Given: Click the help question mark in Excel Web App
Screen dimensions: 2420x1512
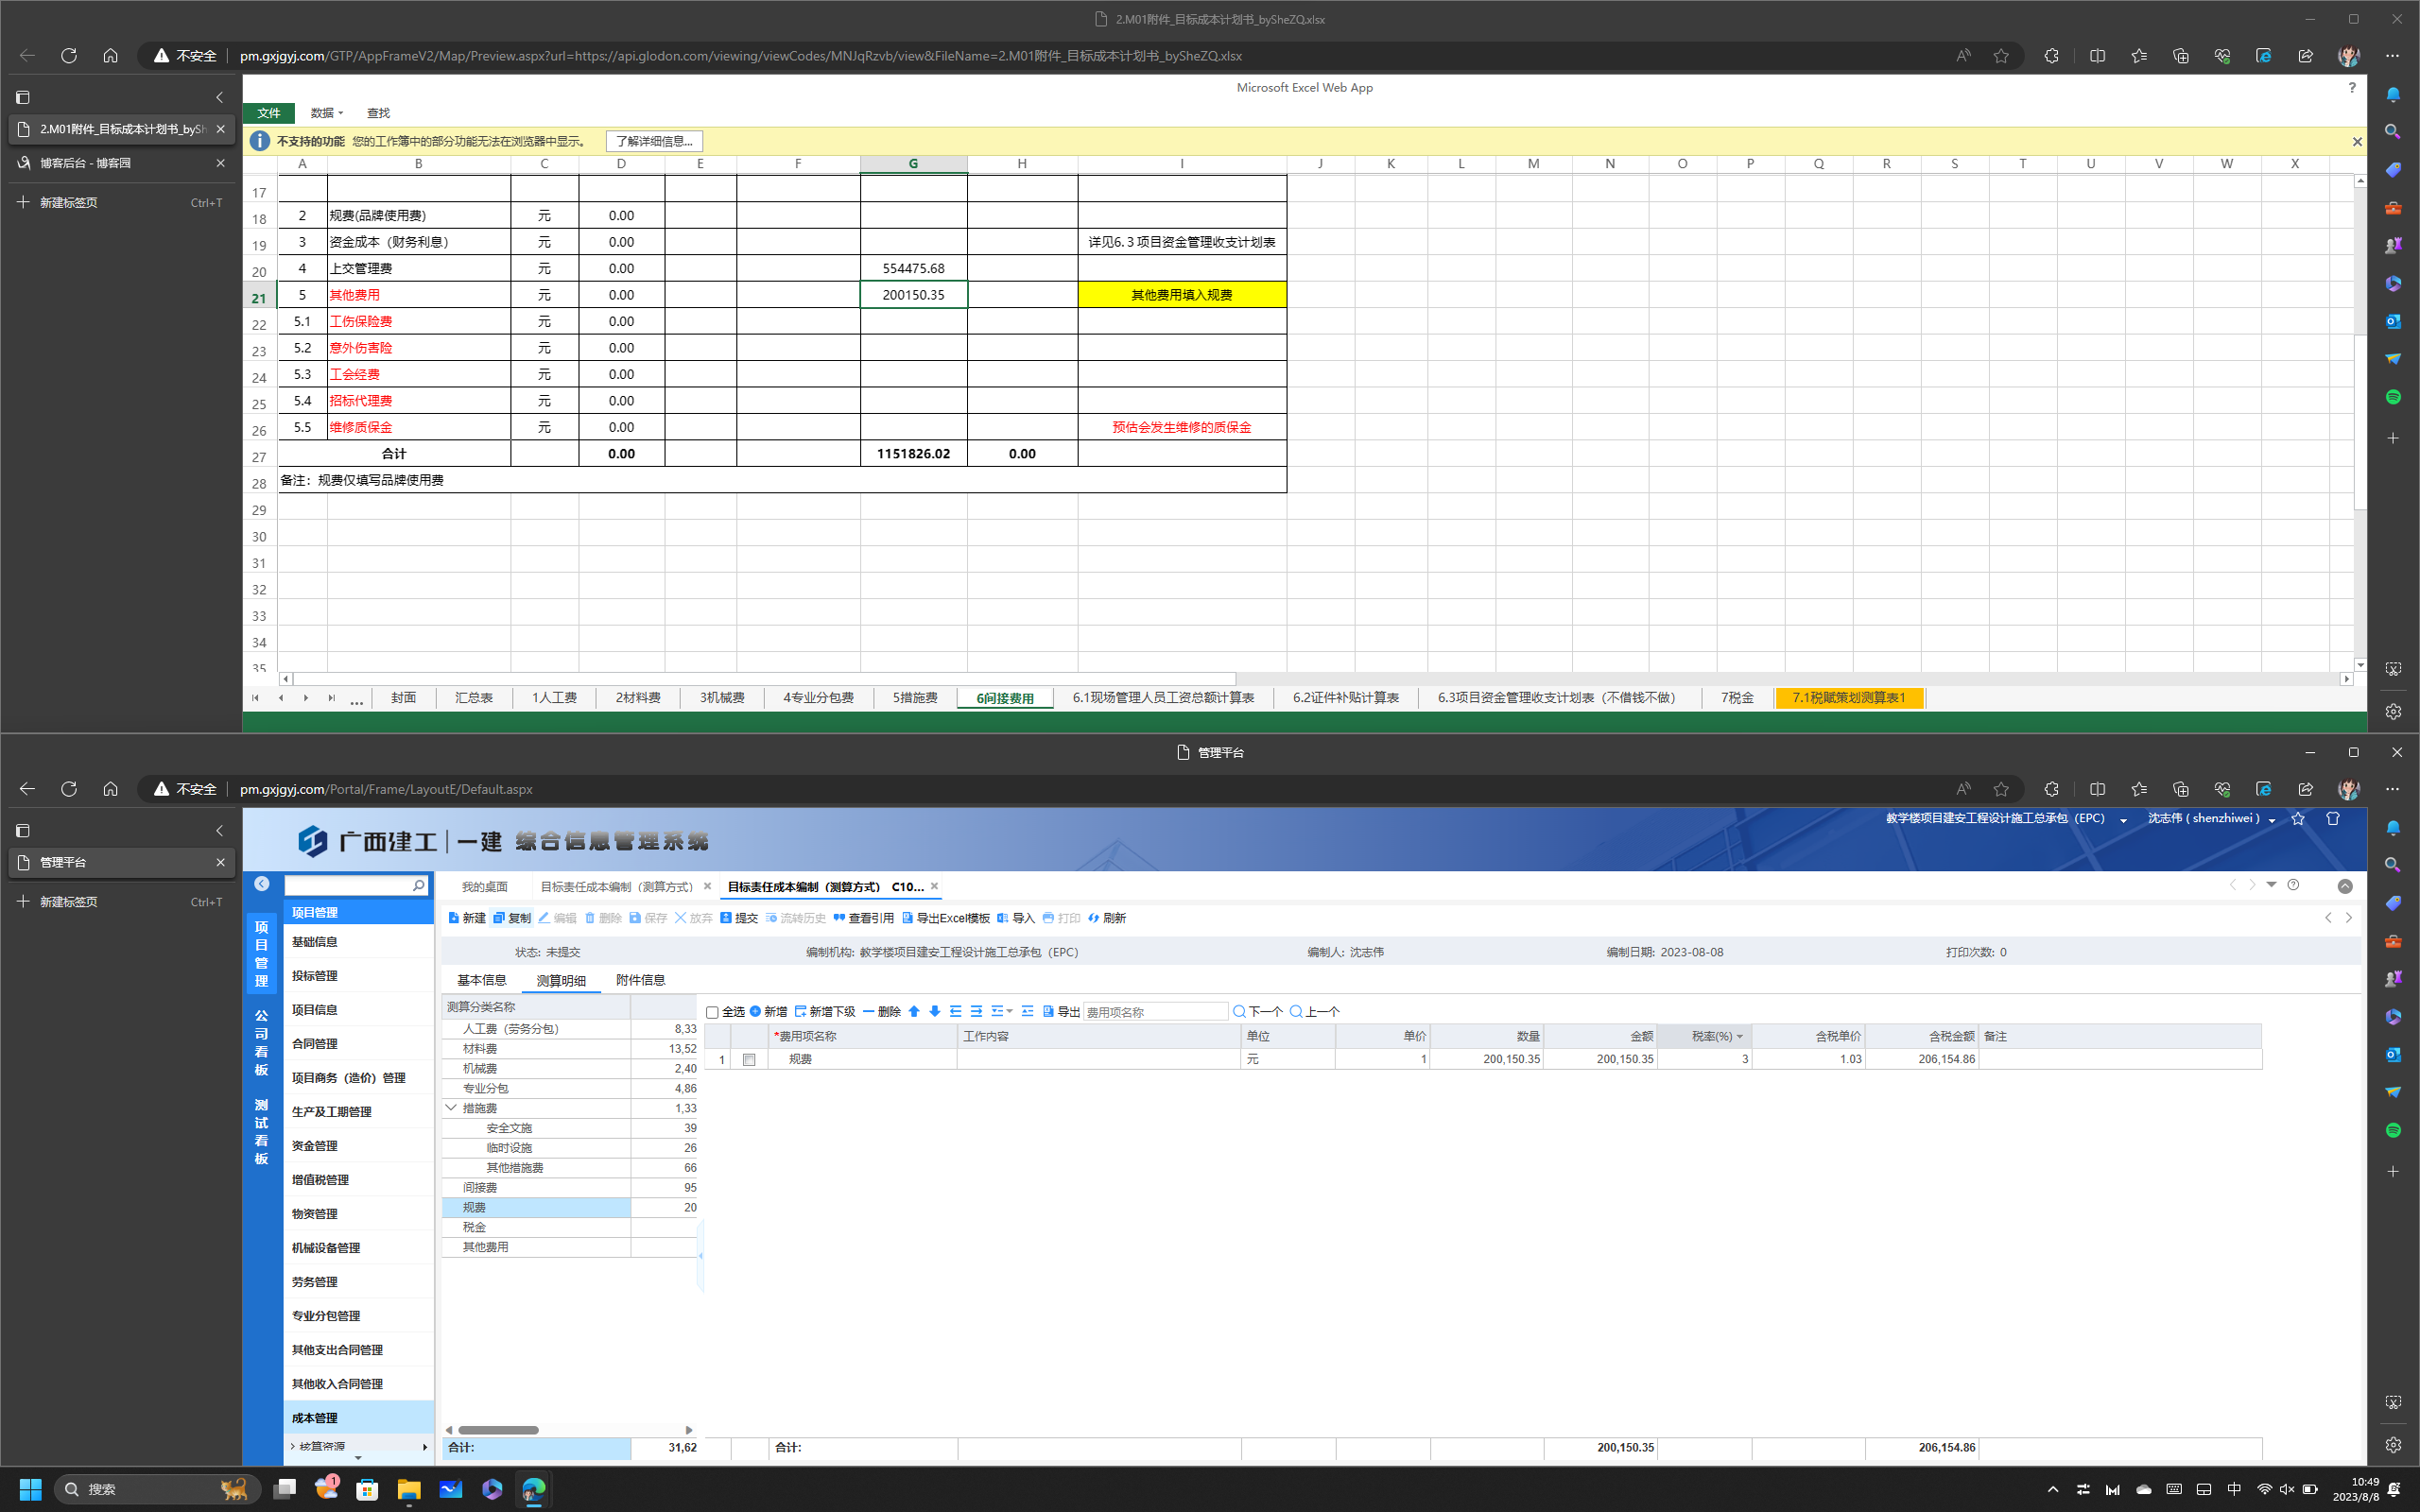Looking at the screenshot, I should click(2351, 88).
